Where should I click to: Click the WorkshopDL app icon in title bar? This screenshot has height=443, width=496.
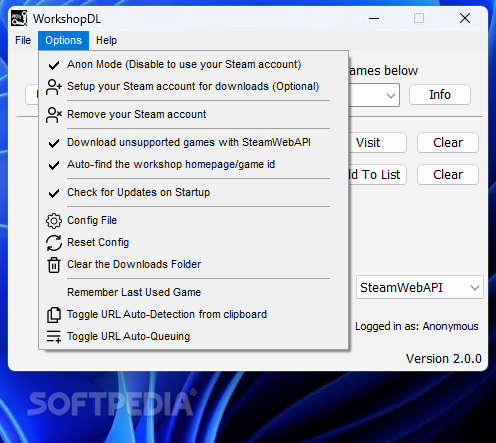[19, 18]
